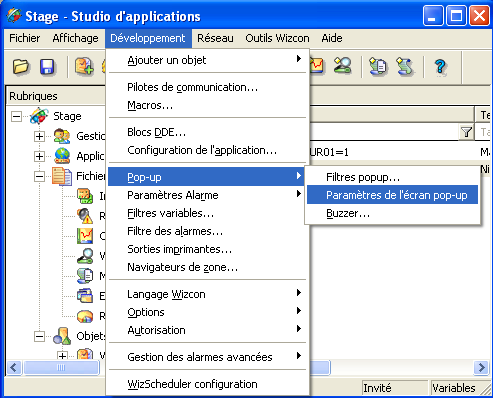Click the document list toolbar icon

(378, 66)
